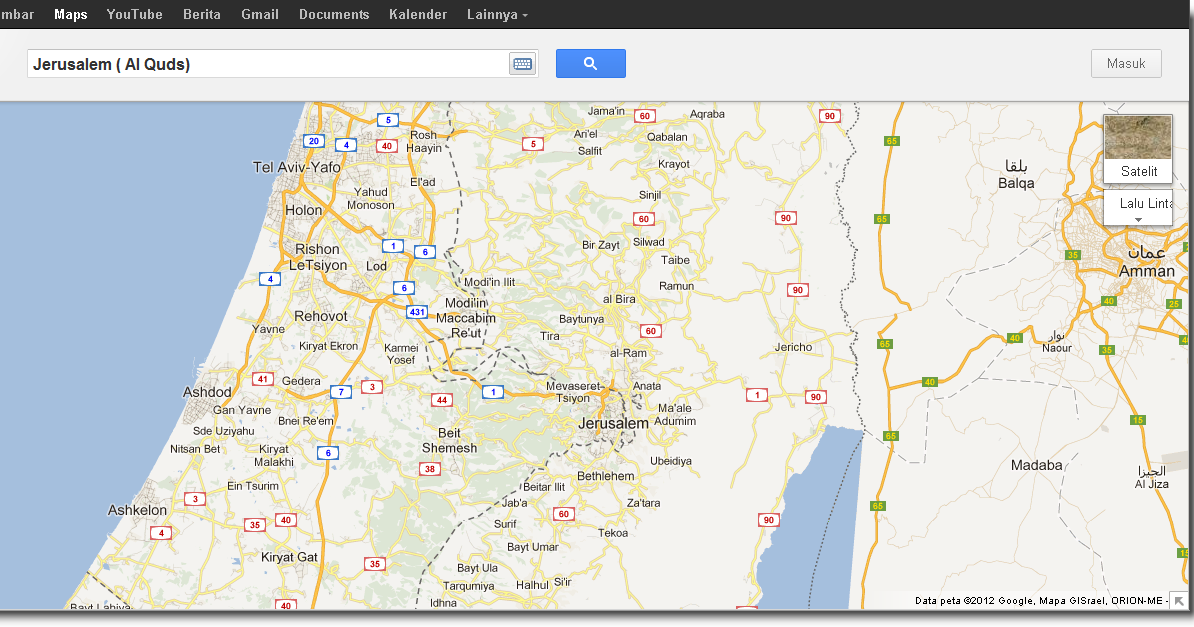Click the Kiryat Malakhi label
1194x627 pixels.
click(x=274, y=456)
